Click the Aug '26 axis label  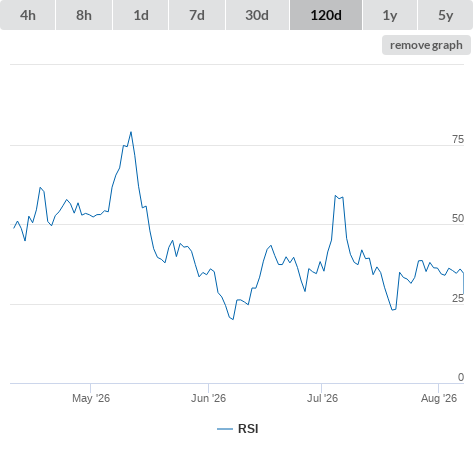click(439, 398)
